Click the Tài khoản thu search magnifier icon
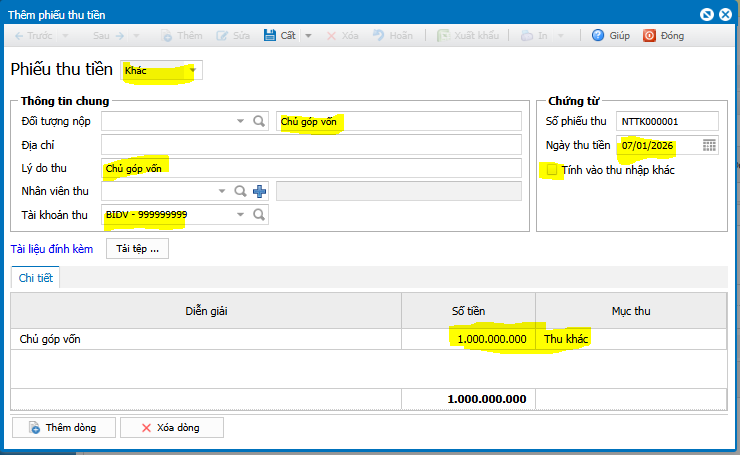The height and width of the screenshot is (455, 740). [x=259, y=215]
